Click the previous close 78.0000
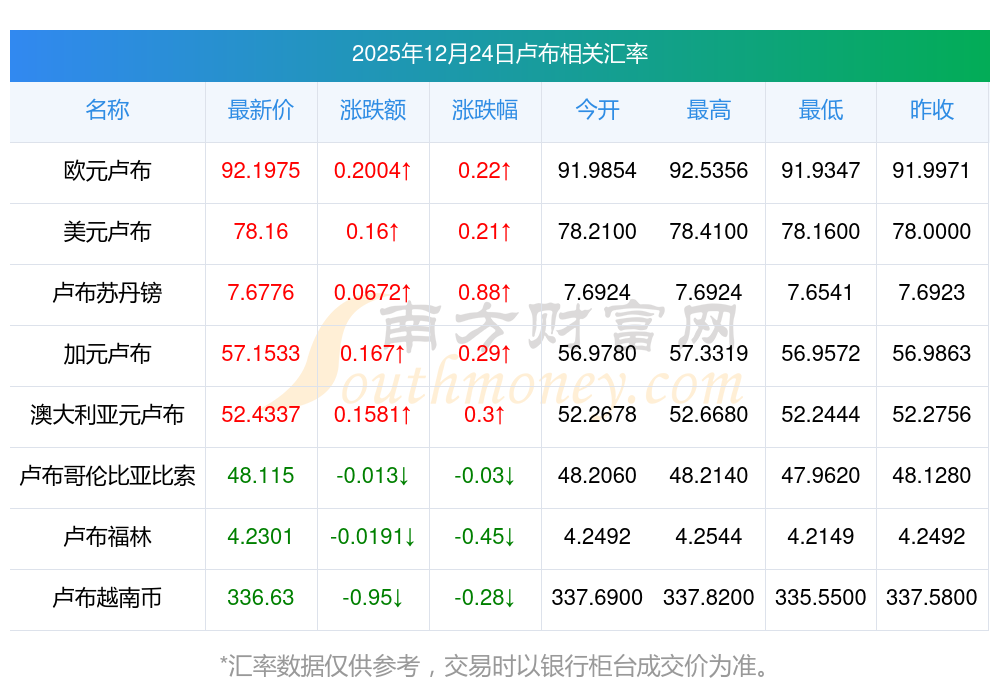 coord(932,231)
